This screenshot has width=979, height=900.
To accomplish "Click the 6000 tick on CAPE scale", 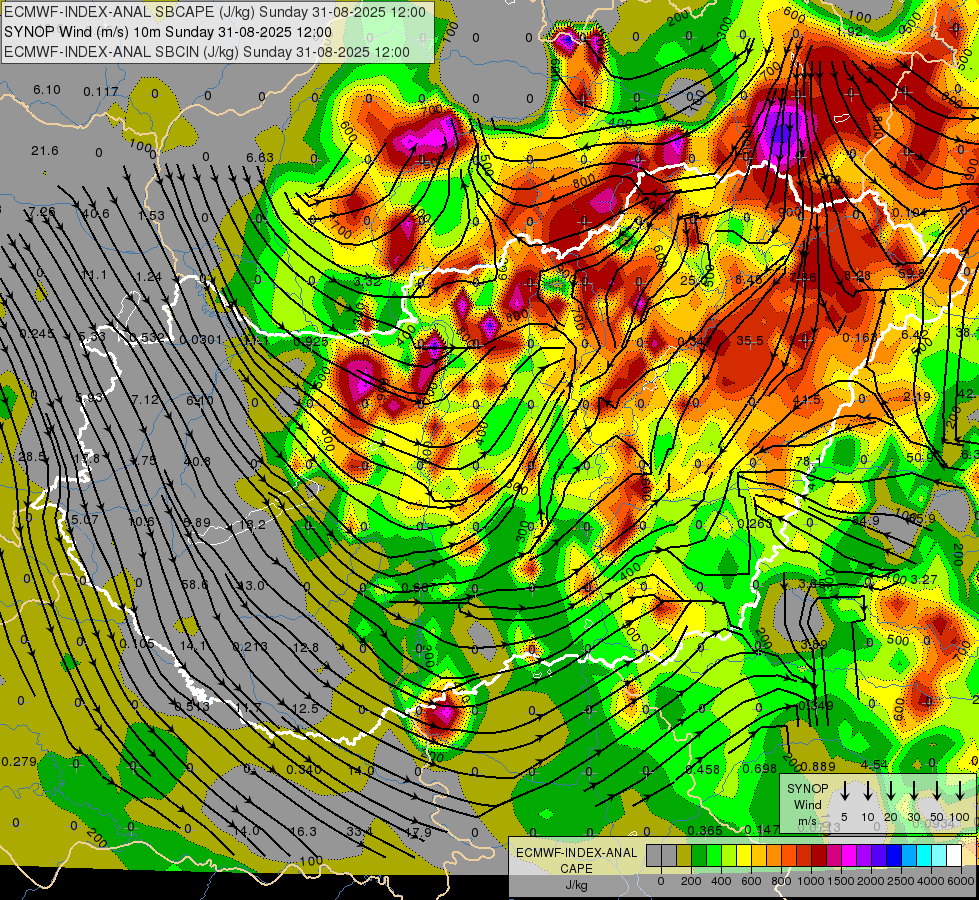I will coord(961,881).
